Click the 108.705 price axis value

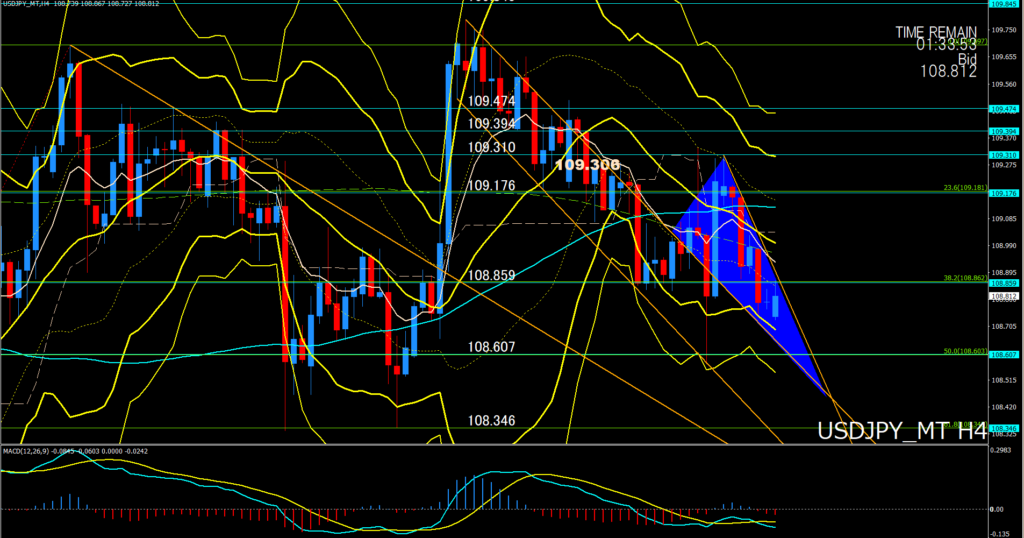click(1004, 326)
